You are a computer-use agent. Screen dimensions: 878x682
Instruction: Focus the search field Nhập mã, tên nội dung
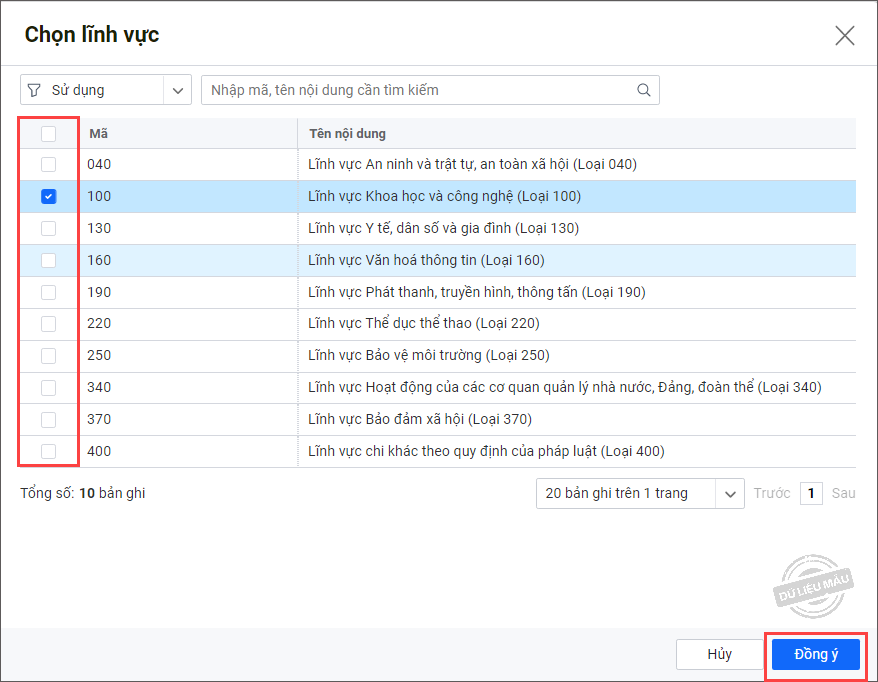[x=420, y=90]
